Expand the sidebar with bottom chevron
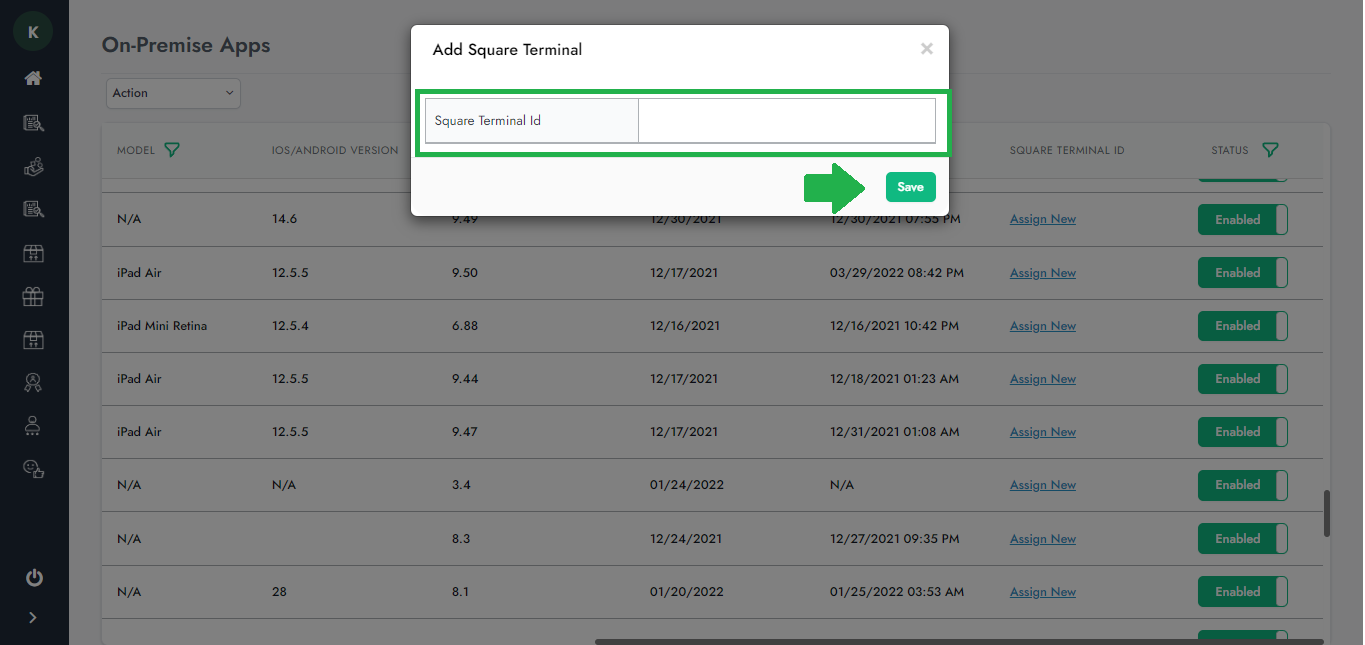 coord(33,618)
